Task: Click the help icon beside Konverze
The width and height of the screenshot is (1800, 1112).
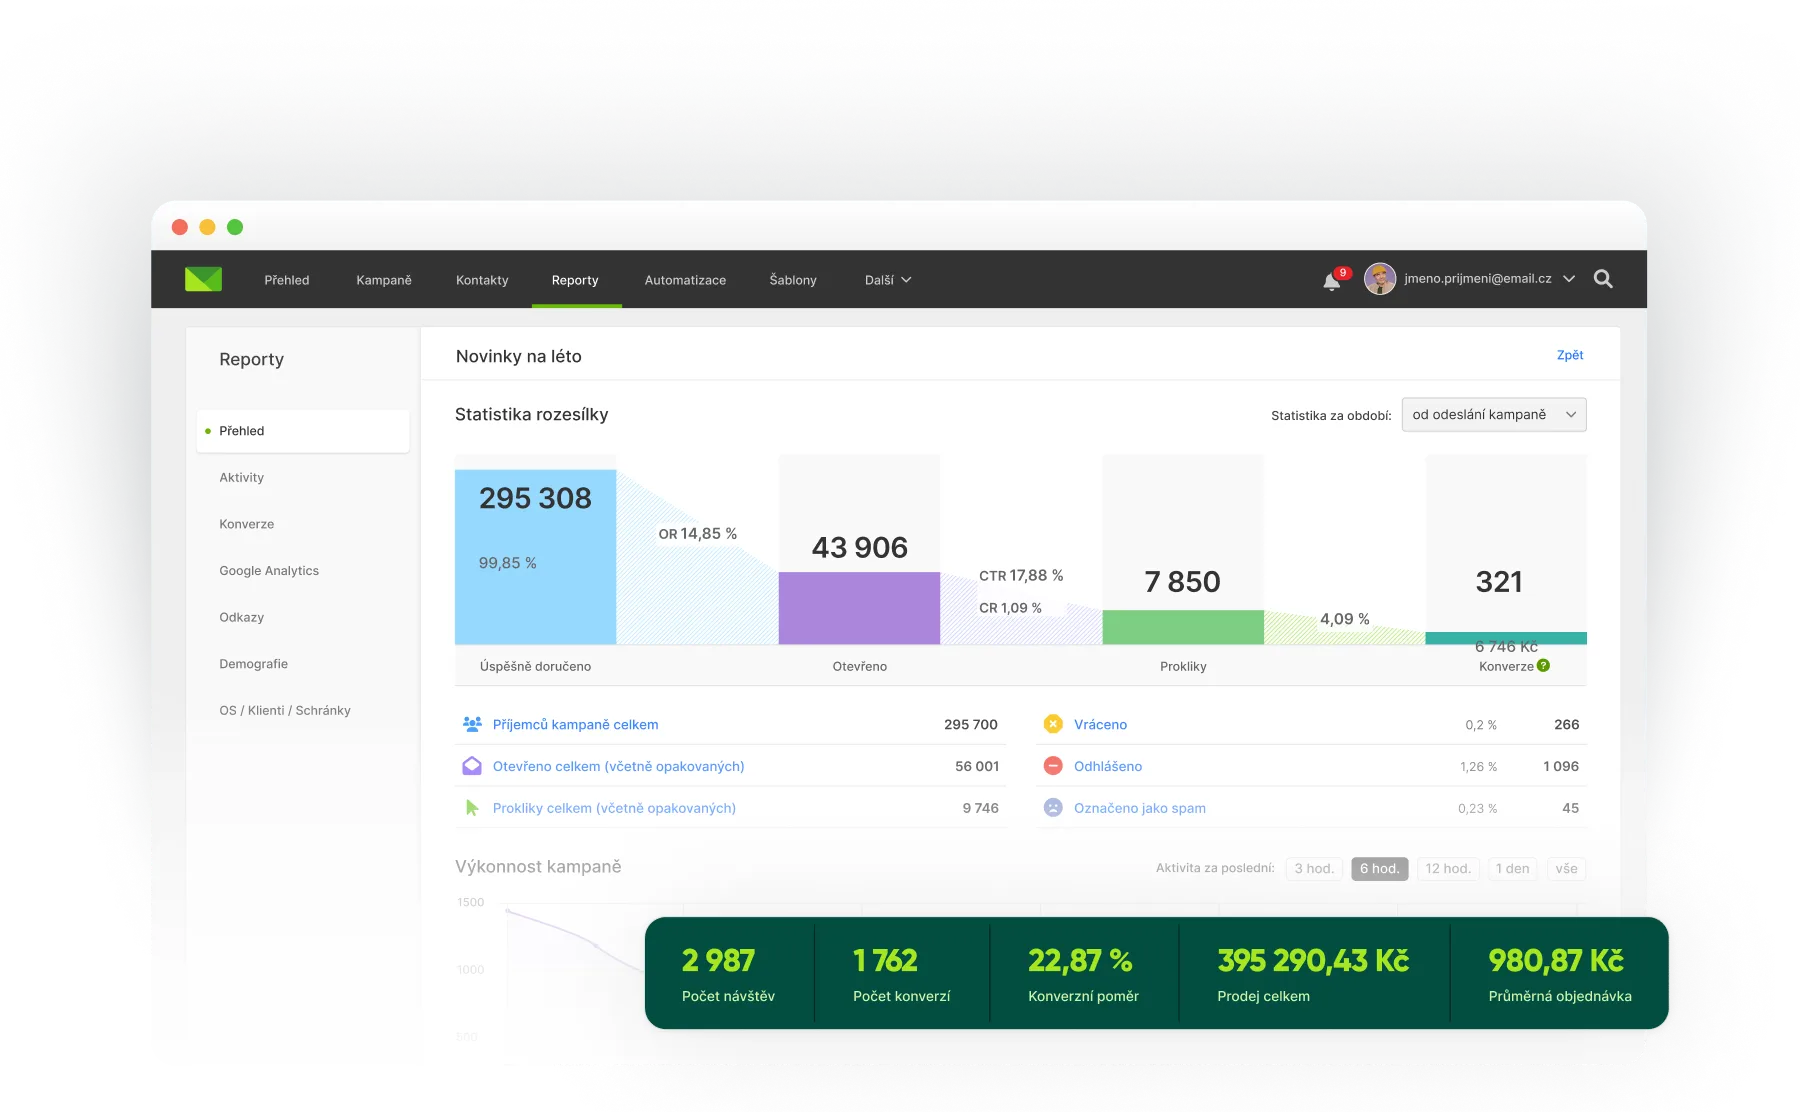Action: coord(1544,666)
